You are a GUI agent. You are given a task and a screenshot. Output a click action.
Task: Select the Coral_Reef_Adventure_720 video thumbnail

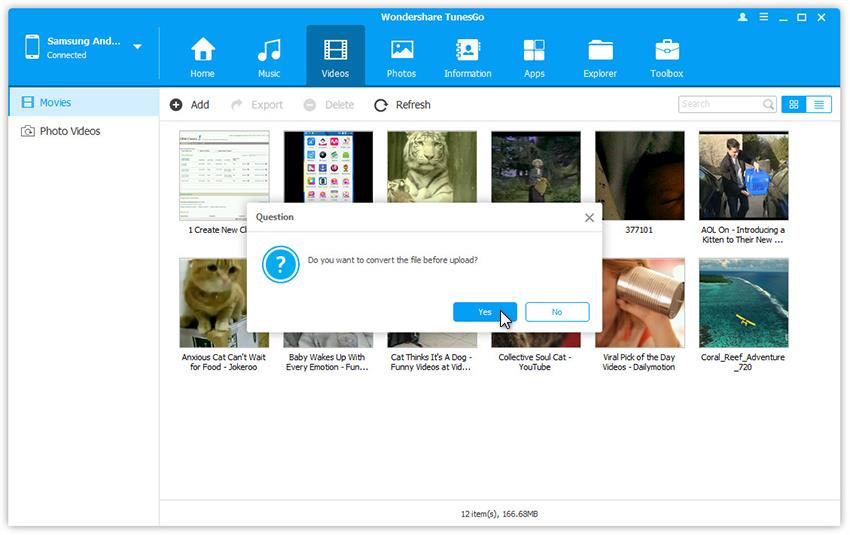[743, 303]
